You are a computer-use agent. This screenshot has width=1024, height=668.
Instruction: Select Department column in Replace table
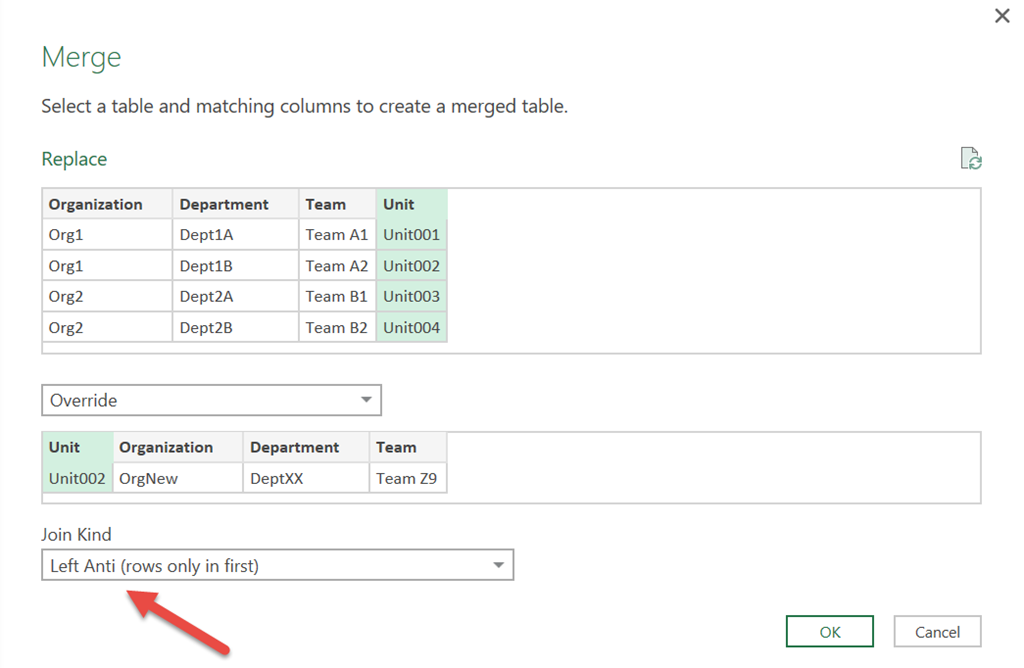[235, 204]
